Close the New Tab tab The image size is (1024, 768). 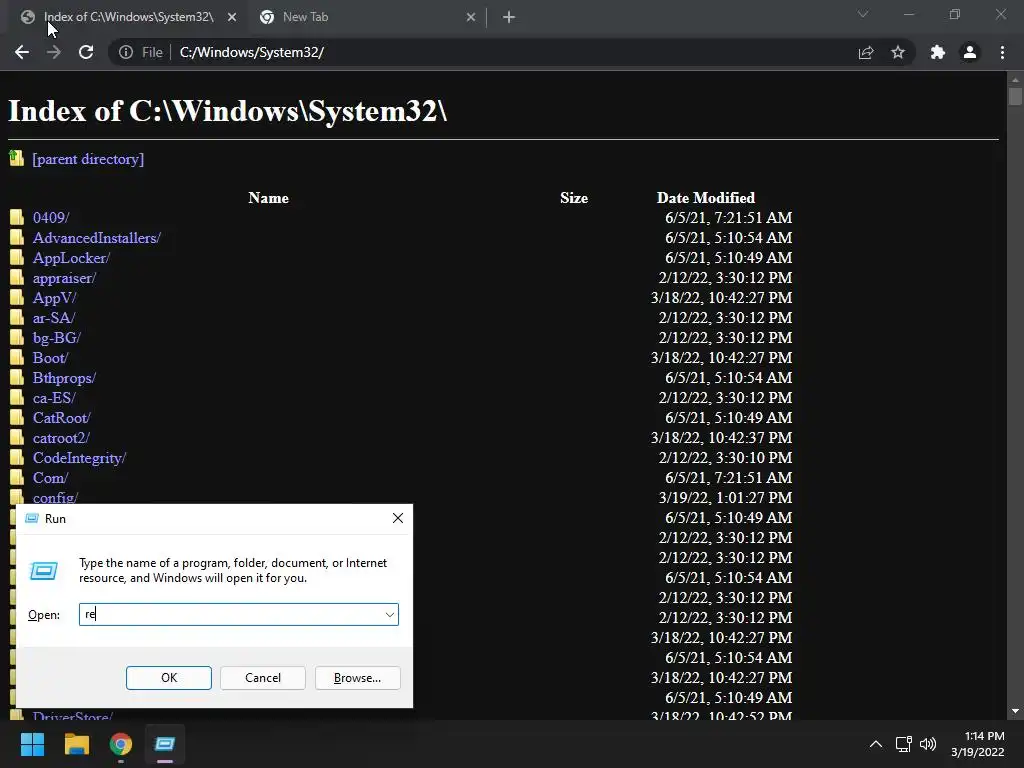coord(471,18)
